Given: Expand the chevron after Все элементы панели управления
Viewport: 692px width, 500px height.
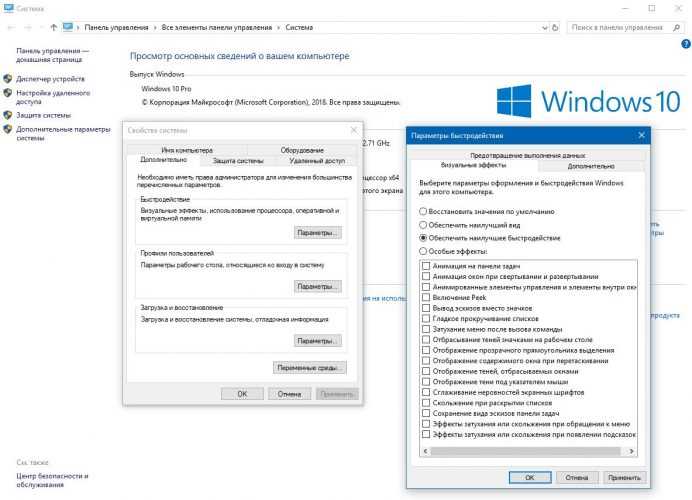Looking at the screenshot, I should point(278,27).
